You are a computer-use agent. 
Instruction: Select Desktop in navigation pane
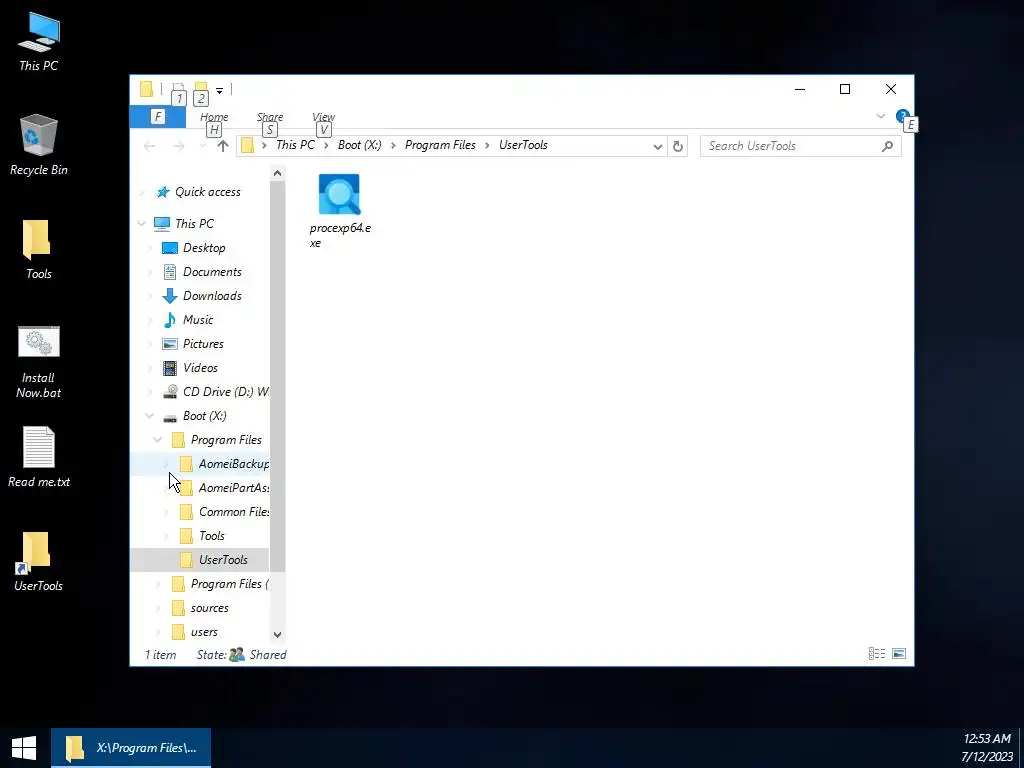(x=204, y=248)
